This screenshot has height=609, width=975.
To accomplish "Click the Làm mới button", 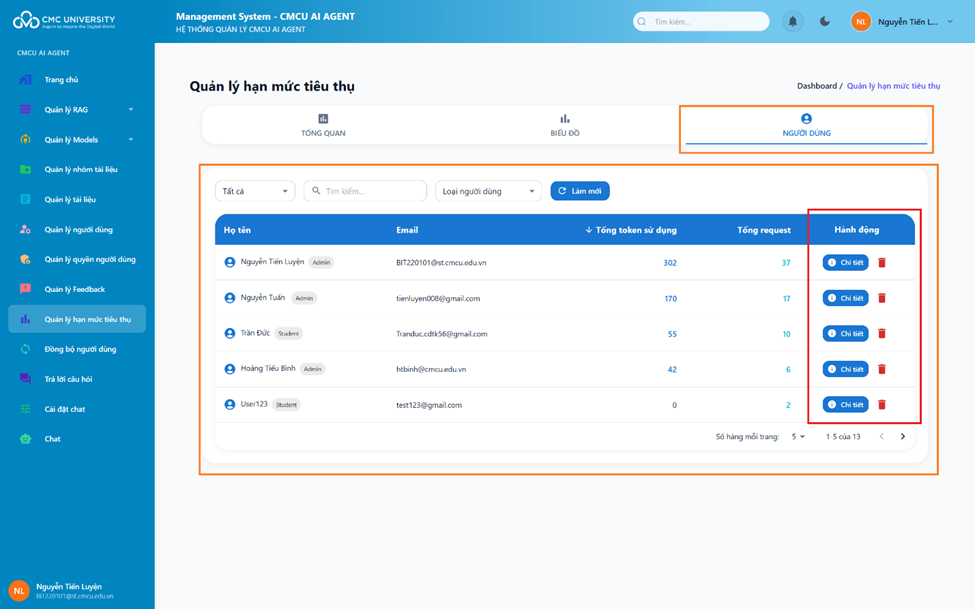I will (580, 191).
